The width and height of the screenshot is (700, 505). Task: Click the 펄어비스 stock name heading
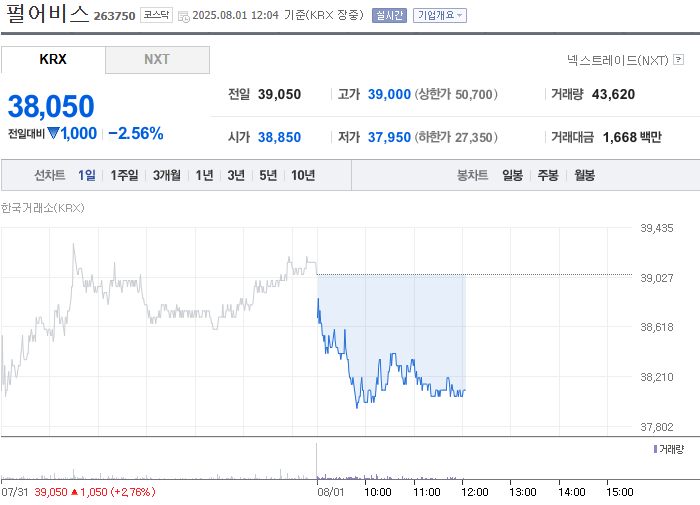tap(47, 13)
